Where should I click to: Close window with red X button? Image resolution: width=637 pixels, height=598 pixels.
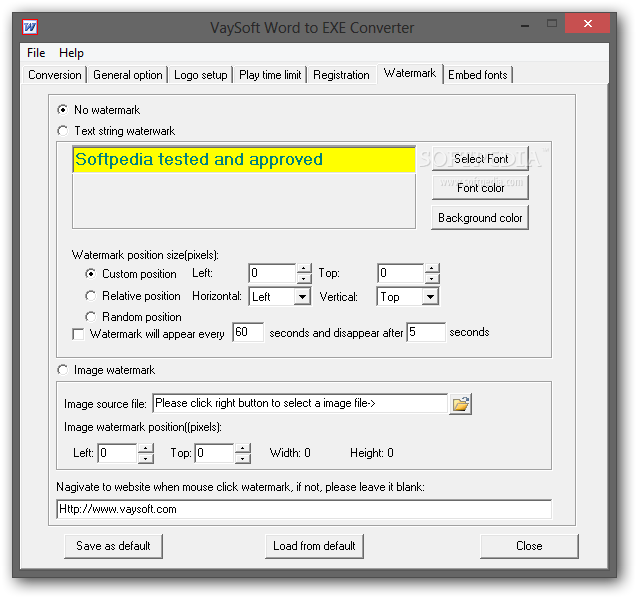coord(587,24)
